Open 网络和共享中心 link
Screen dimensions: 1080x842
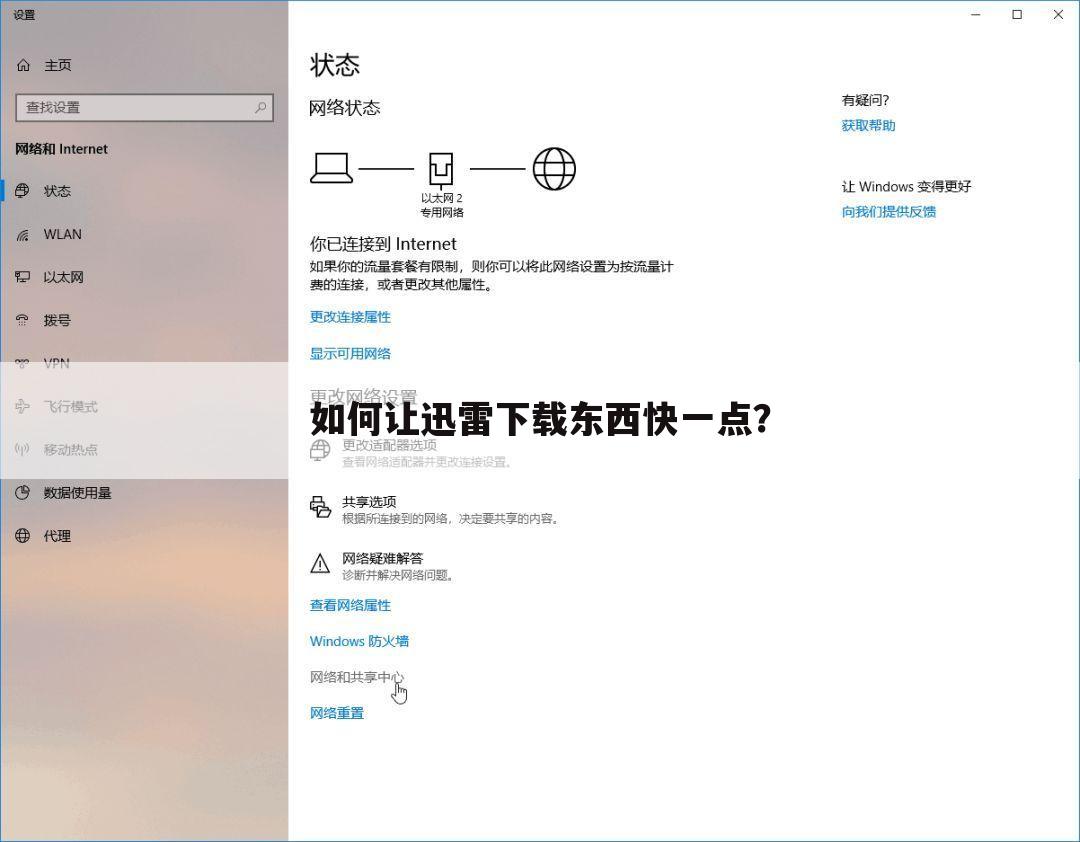tap(357, 677)
